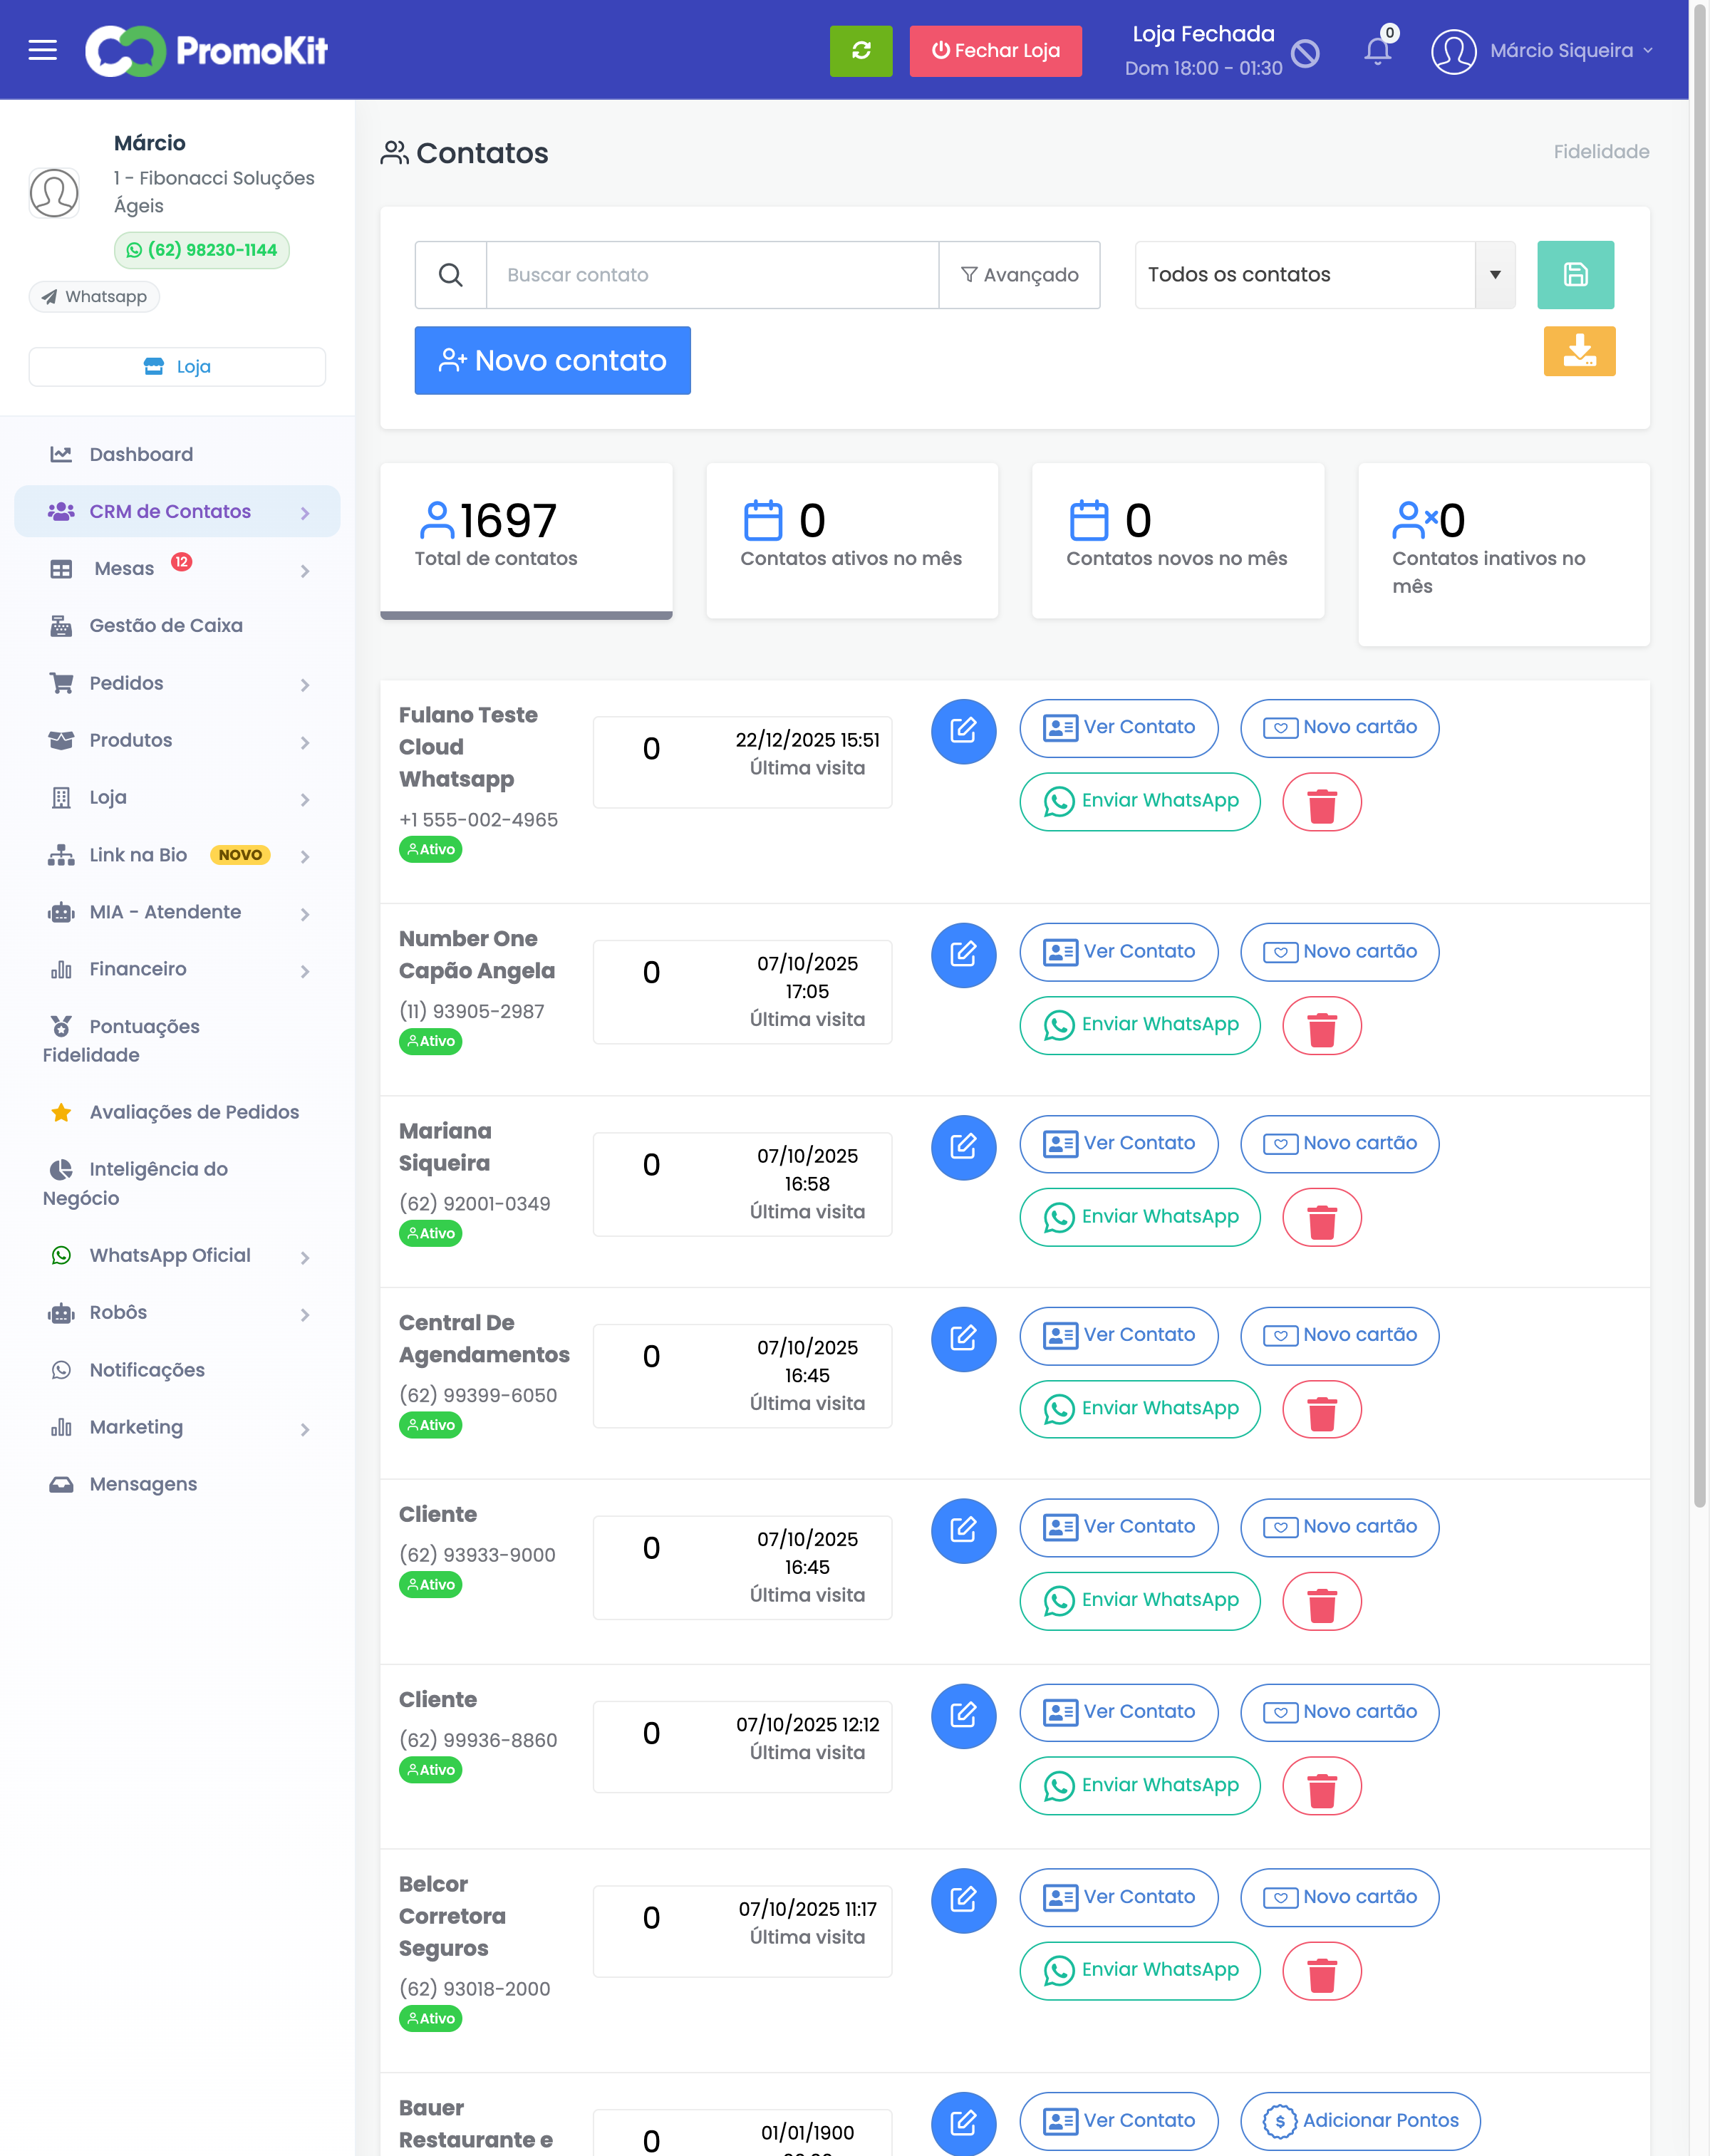Delete the Cliente (62) 99936-8860 contact
Viewport: 1710px width, 2156px height.
pos(1322,1787)
